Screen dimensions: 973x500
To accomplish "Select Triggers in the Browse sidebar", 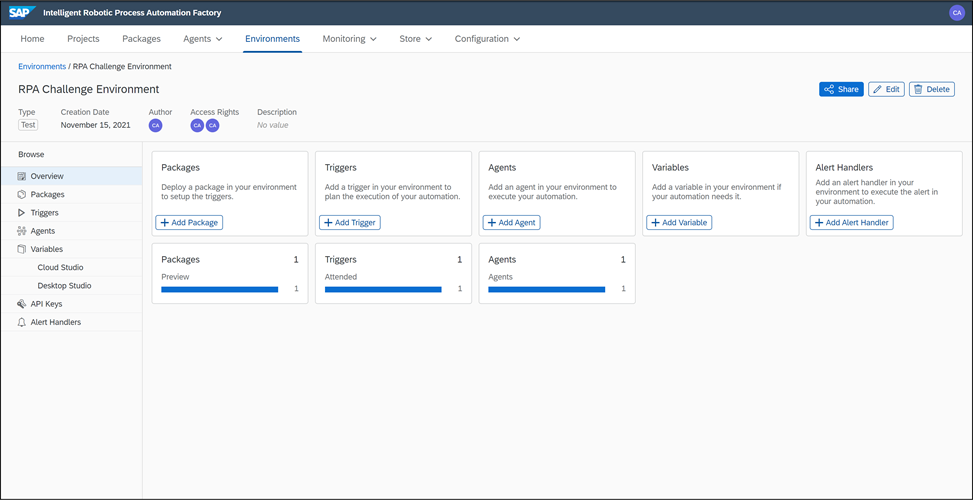I will click(71, 213).
